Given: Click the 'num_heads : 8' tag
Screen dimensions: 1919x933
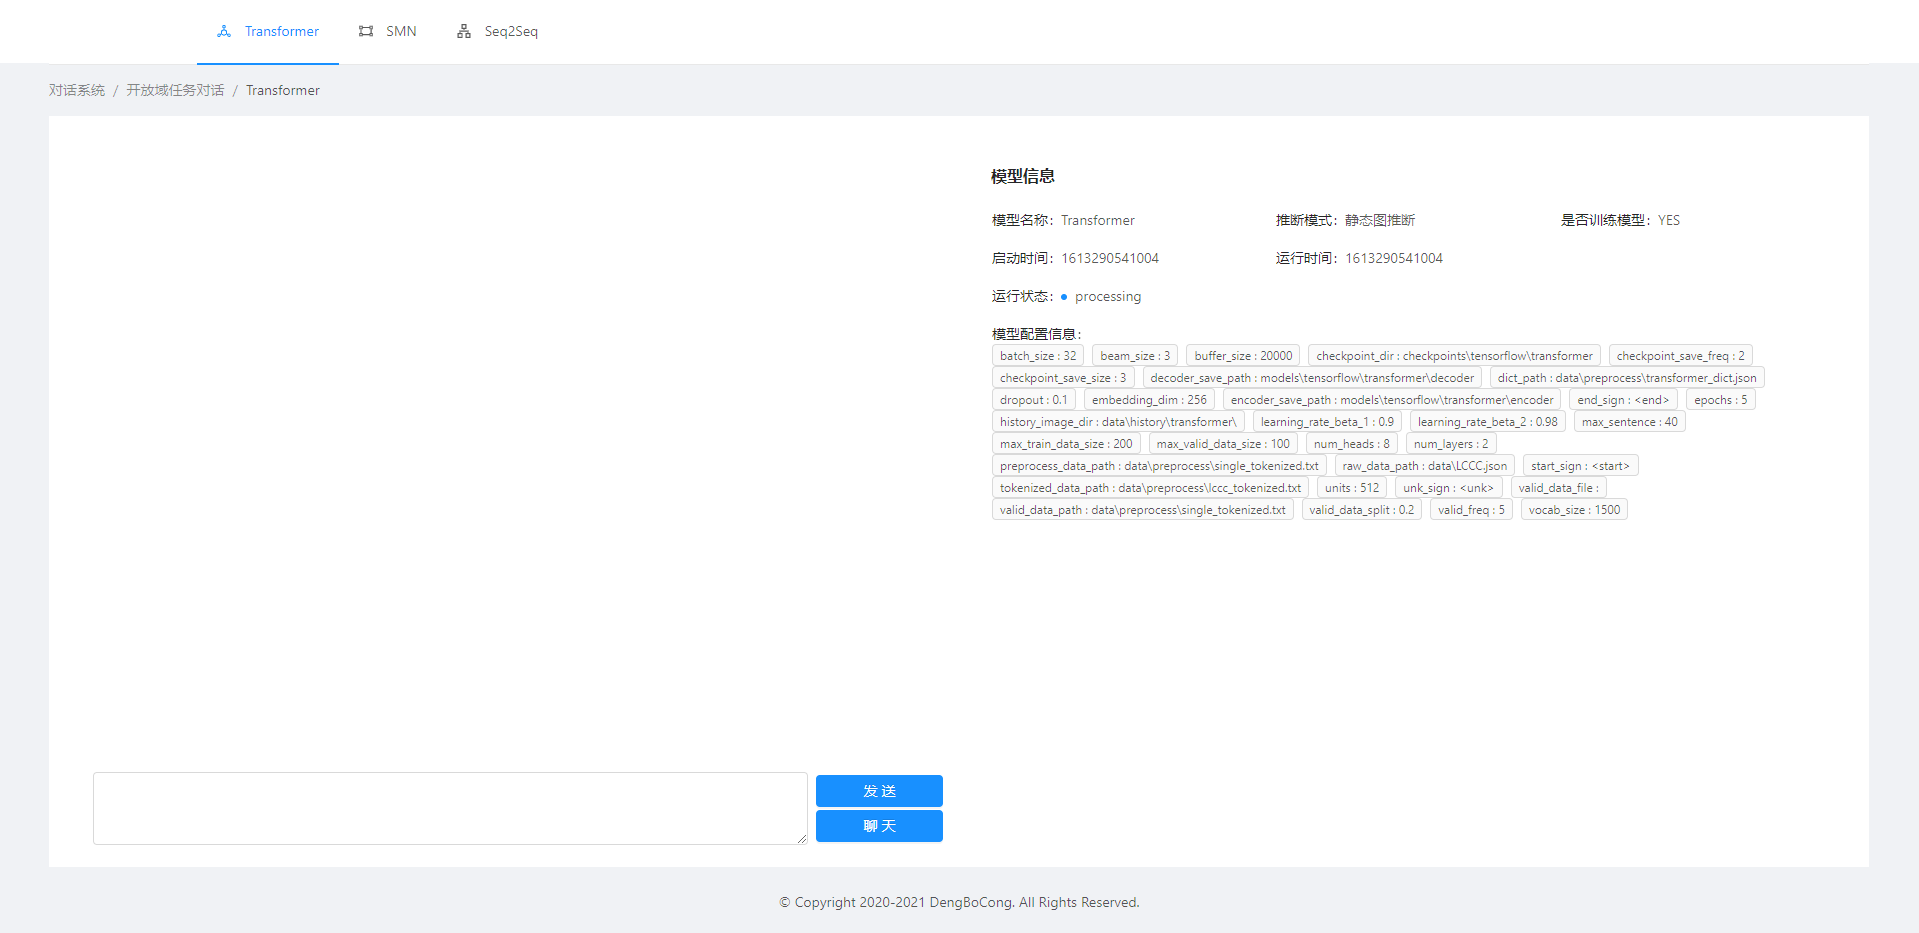Looking at the screenshot, I should tap(1351, 444).
